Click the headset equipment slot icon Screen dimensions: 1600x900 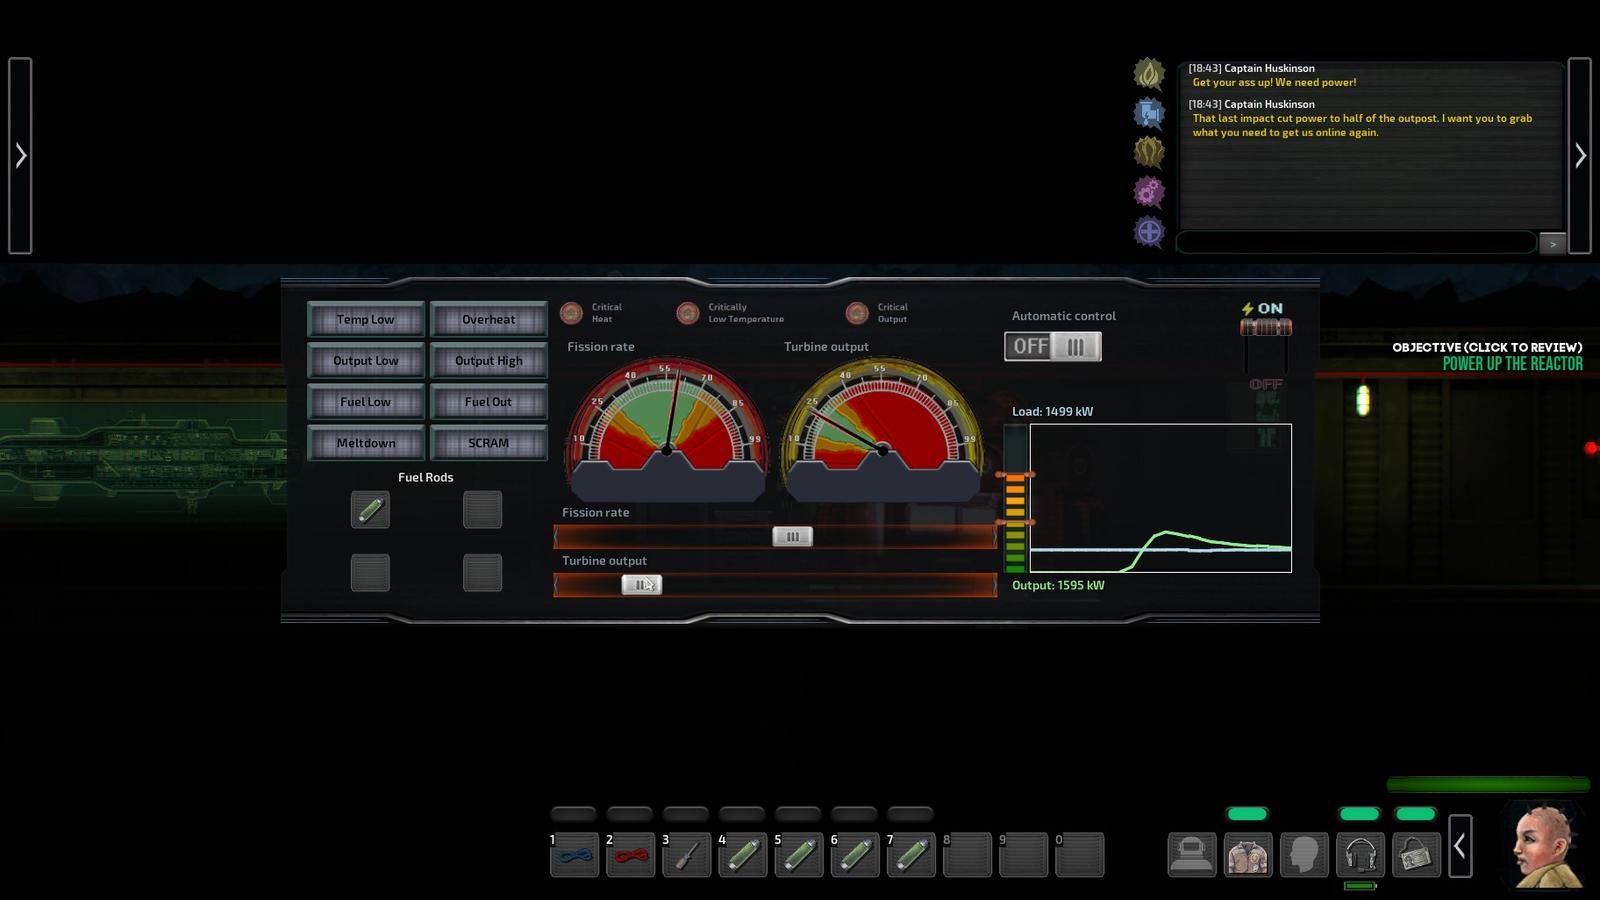tap(1360, 855)
